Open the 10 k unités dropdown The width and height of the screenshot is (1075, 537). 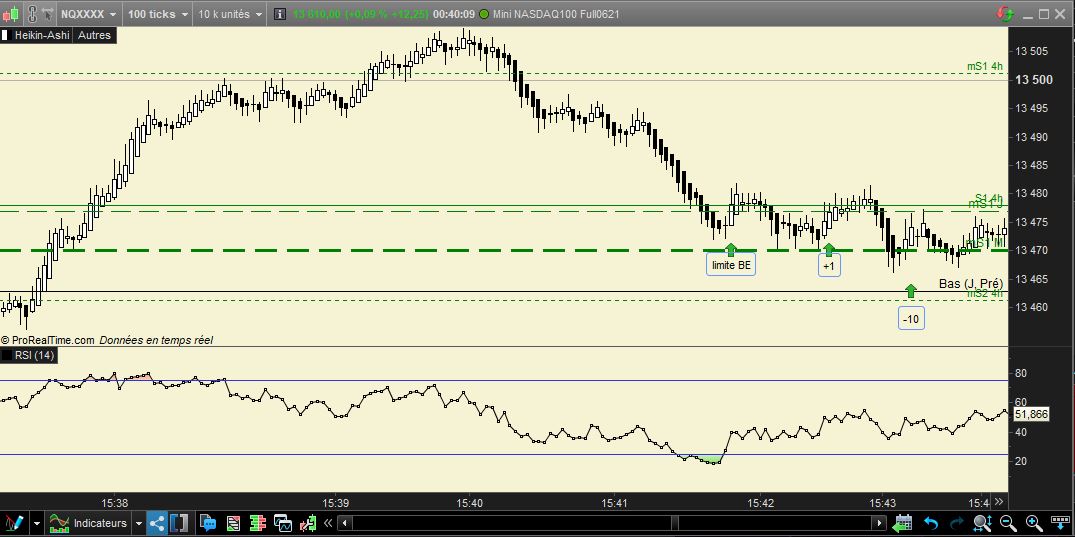pos(230,14)
